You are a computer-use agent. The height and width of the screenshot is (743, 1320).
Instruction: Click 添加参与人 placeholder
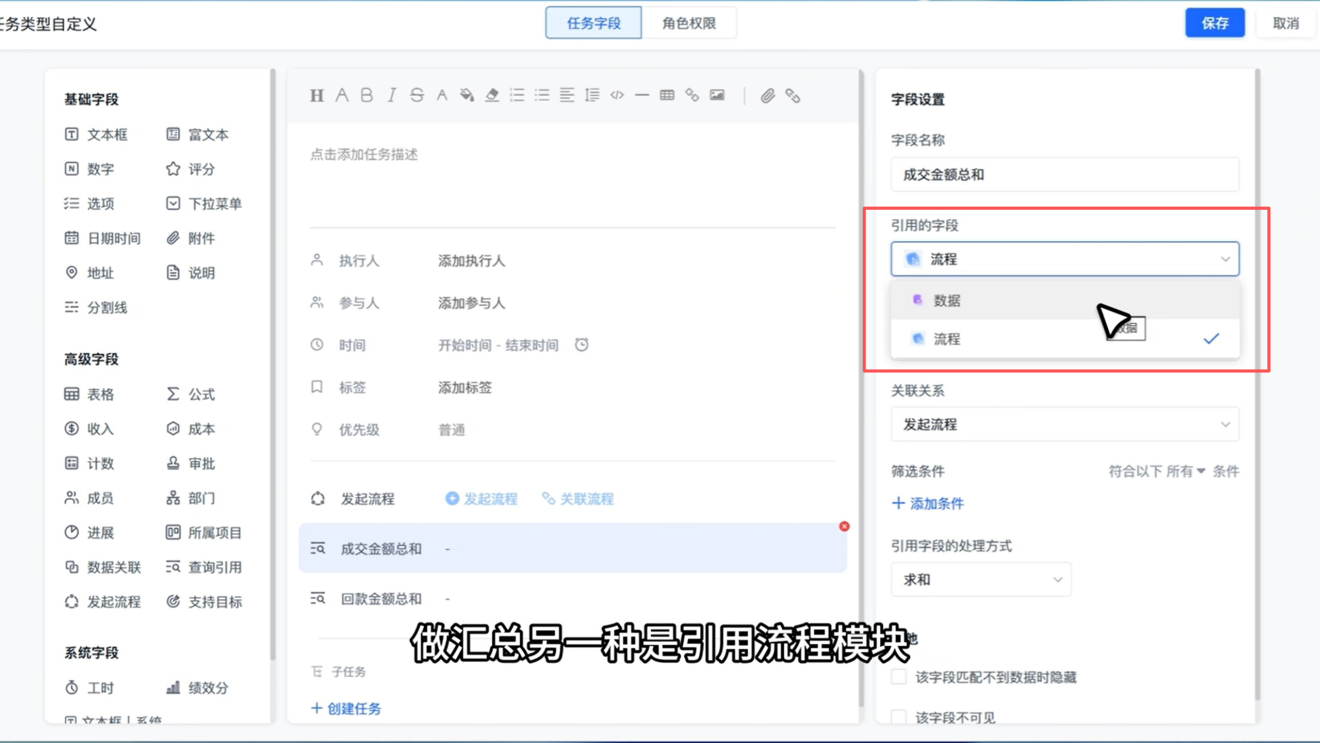click(472, 303)
